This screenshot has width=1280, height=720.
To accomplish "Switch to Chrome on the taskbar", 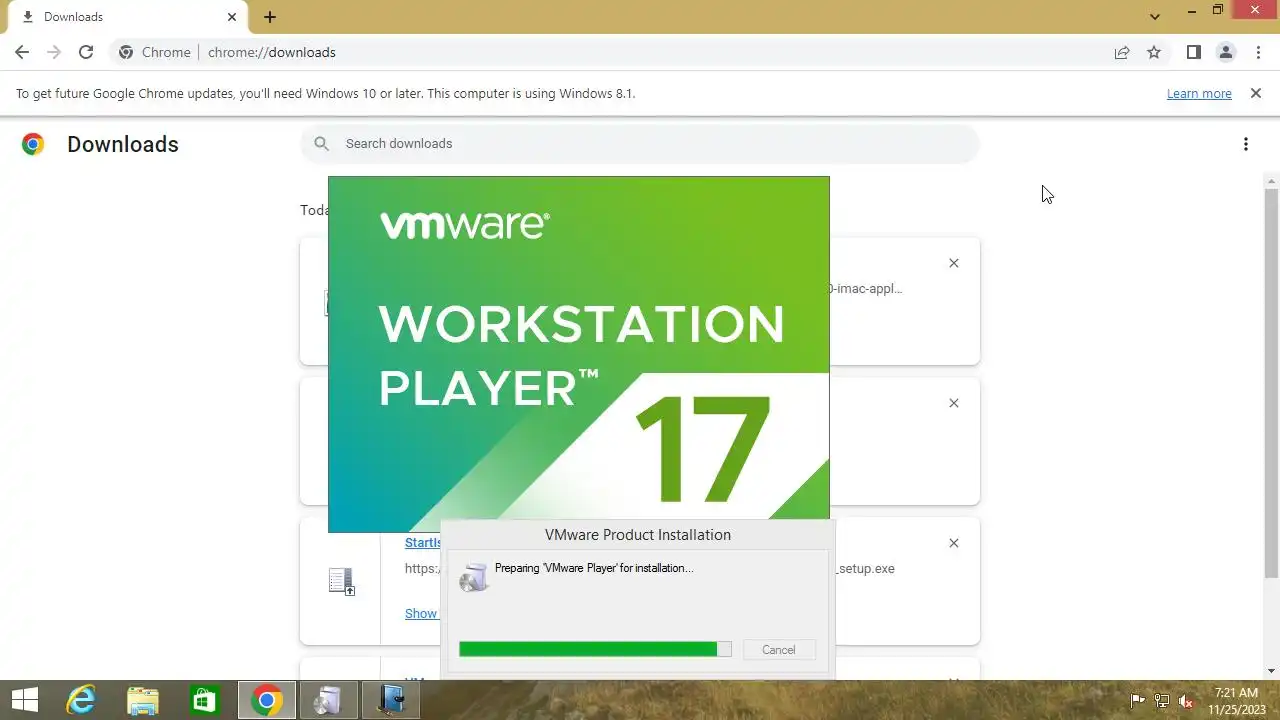I will point(266,700).
